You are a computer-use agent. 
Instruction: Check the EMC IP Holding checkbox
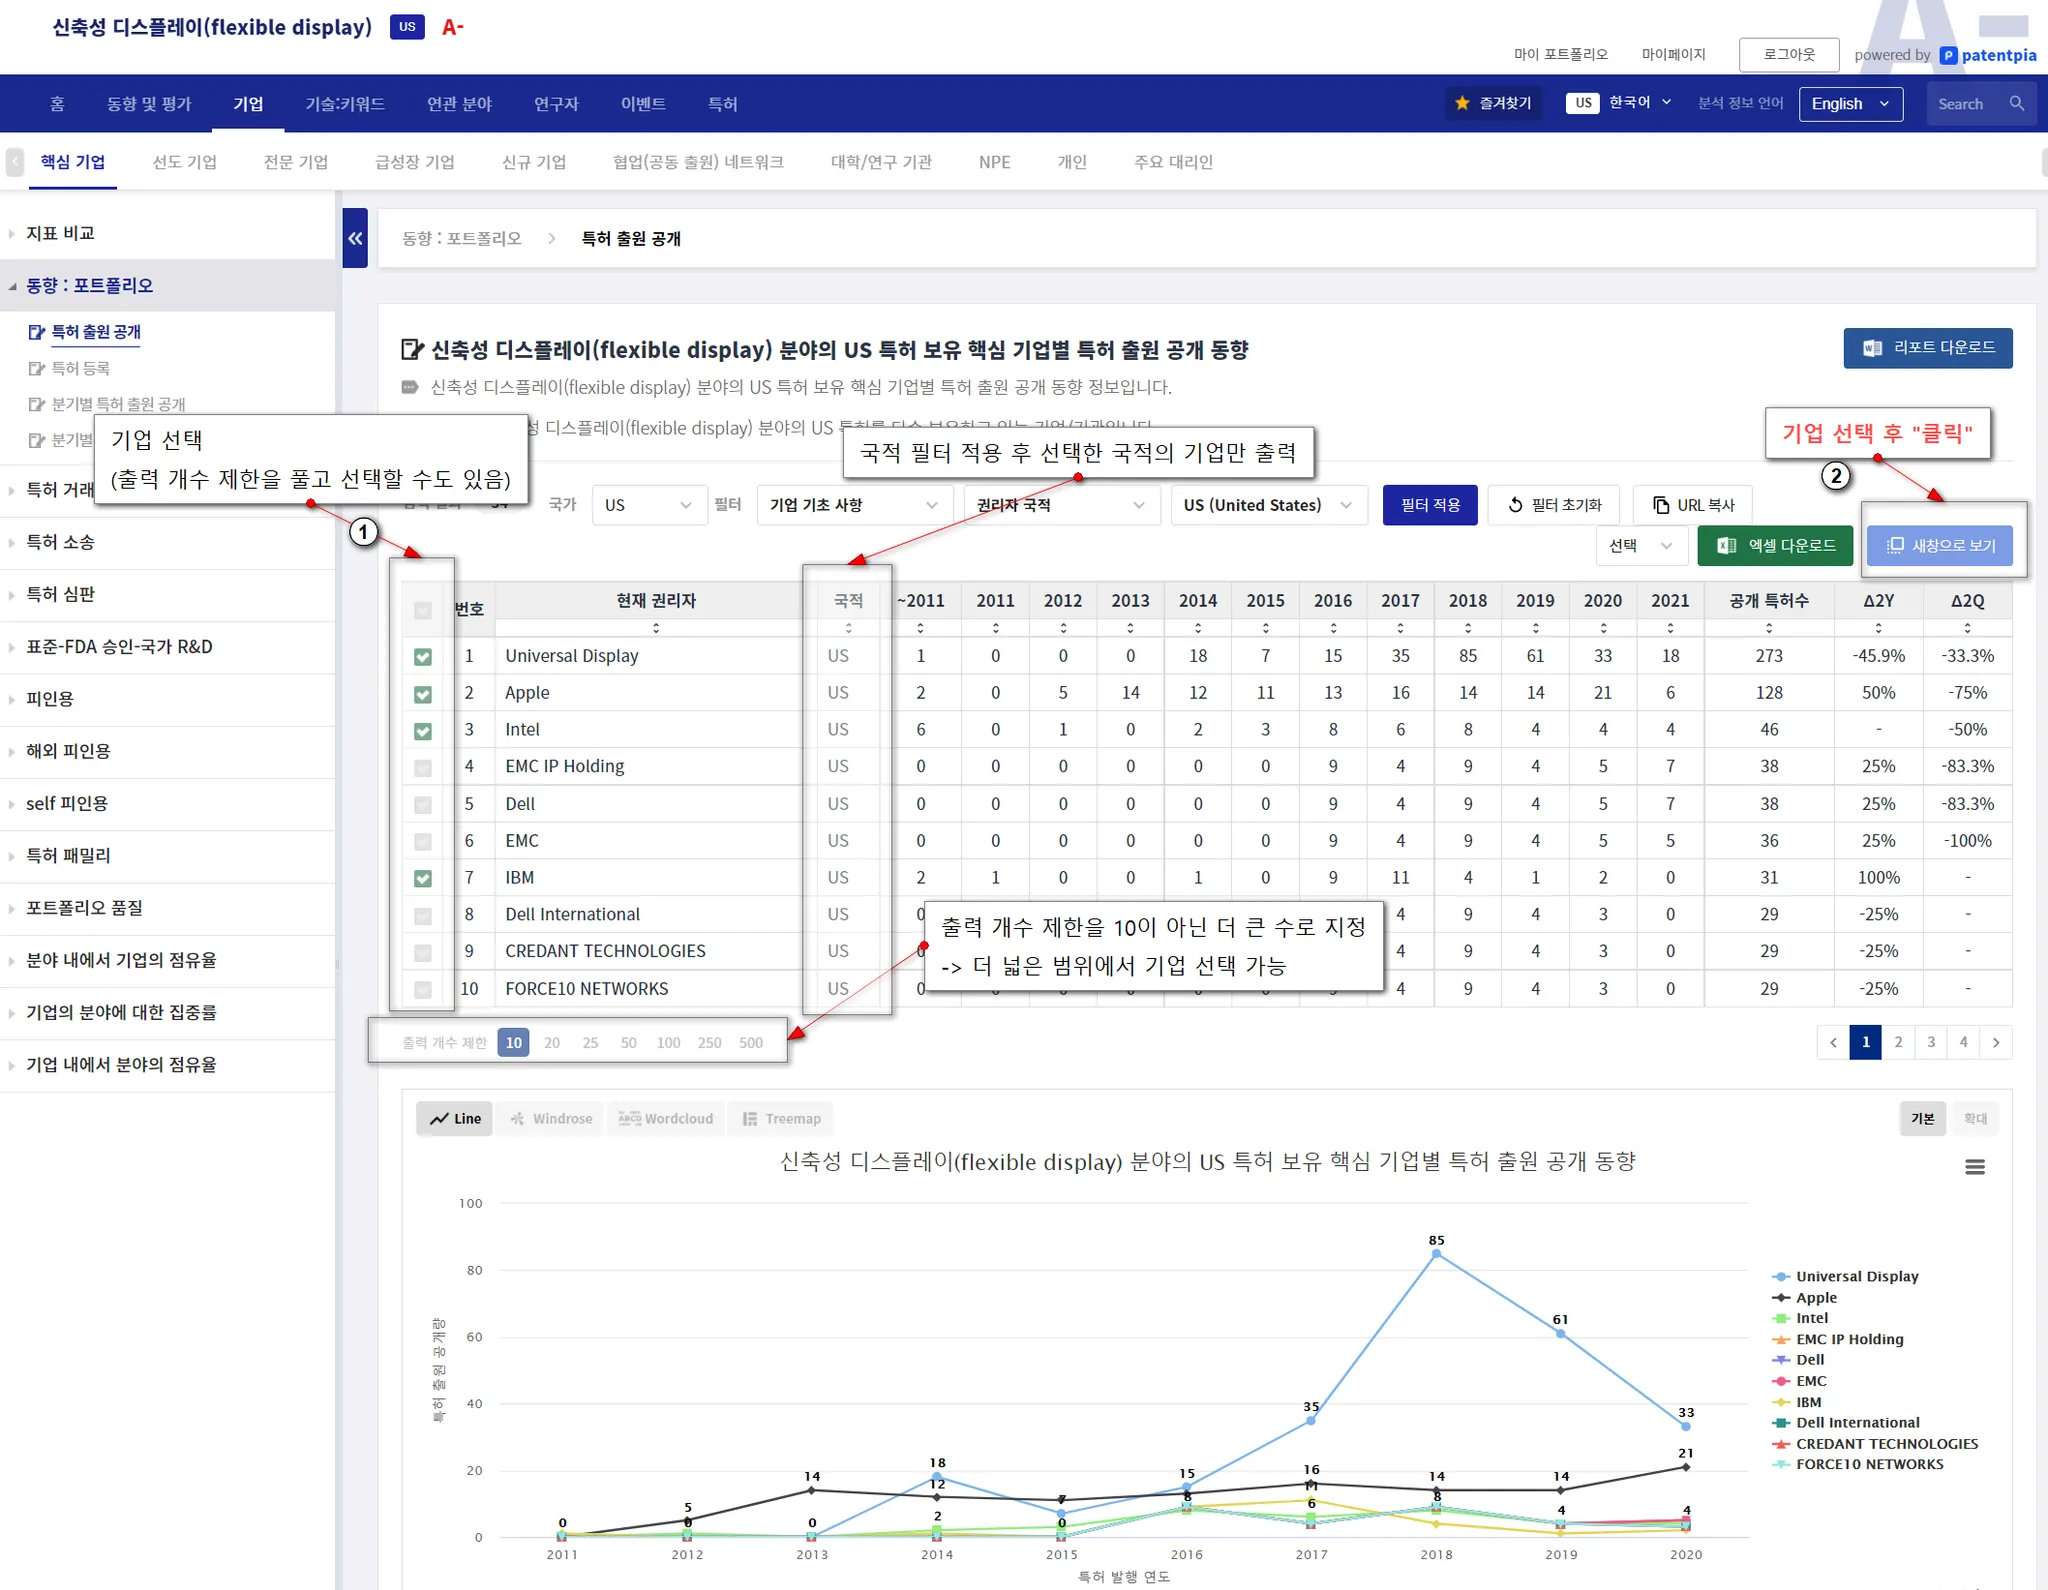click(x=423, y=768)
